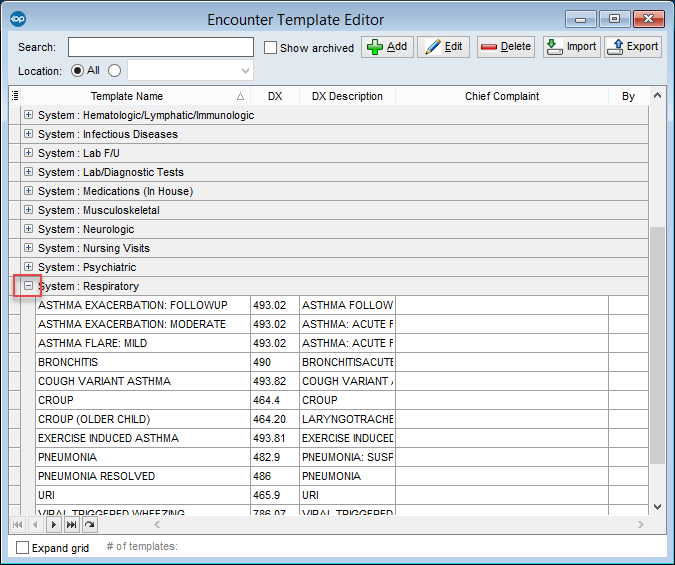Click DX code 486 cell
Screen dimensions: 675x565
point(275,476)
